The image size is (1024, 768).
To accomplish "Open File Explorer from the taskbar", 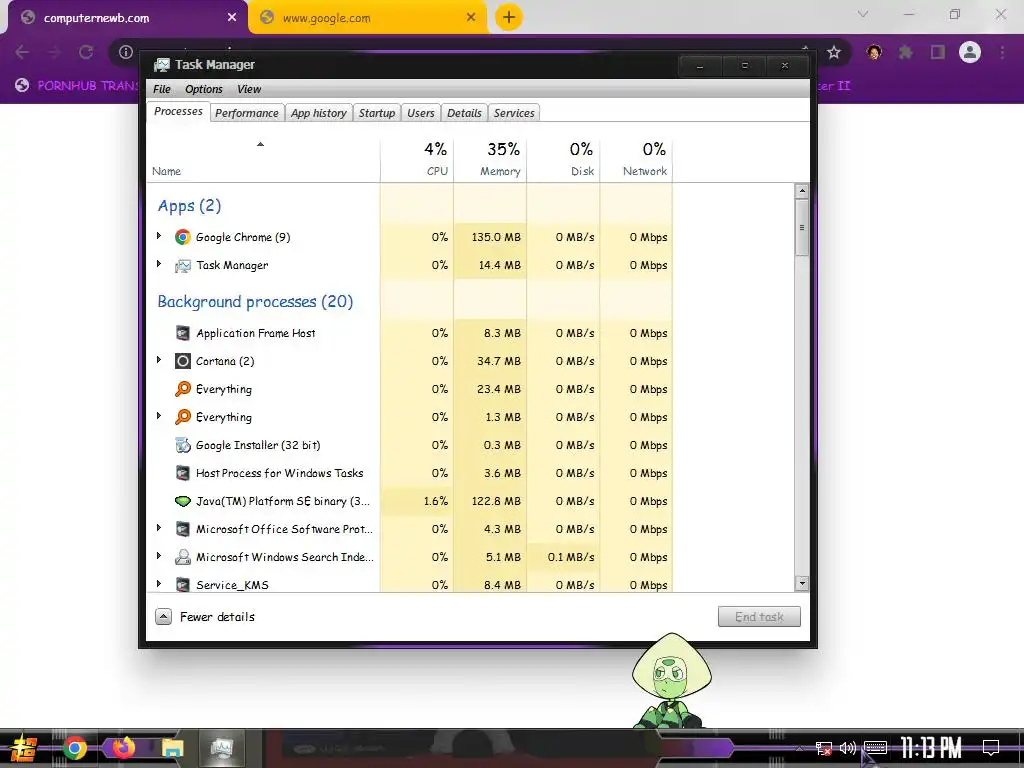I will pos(173,748).
